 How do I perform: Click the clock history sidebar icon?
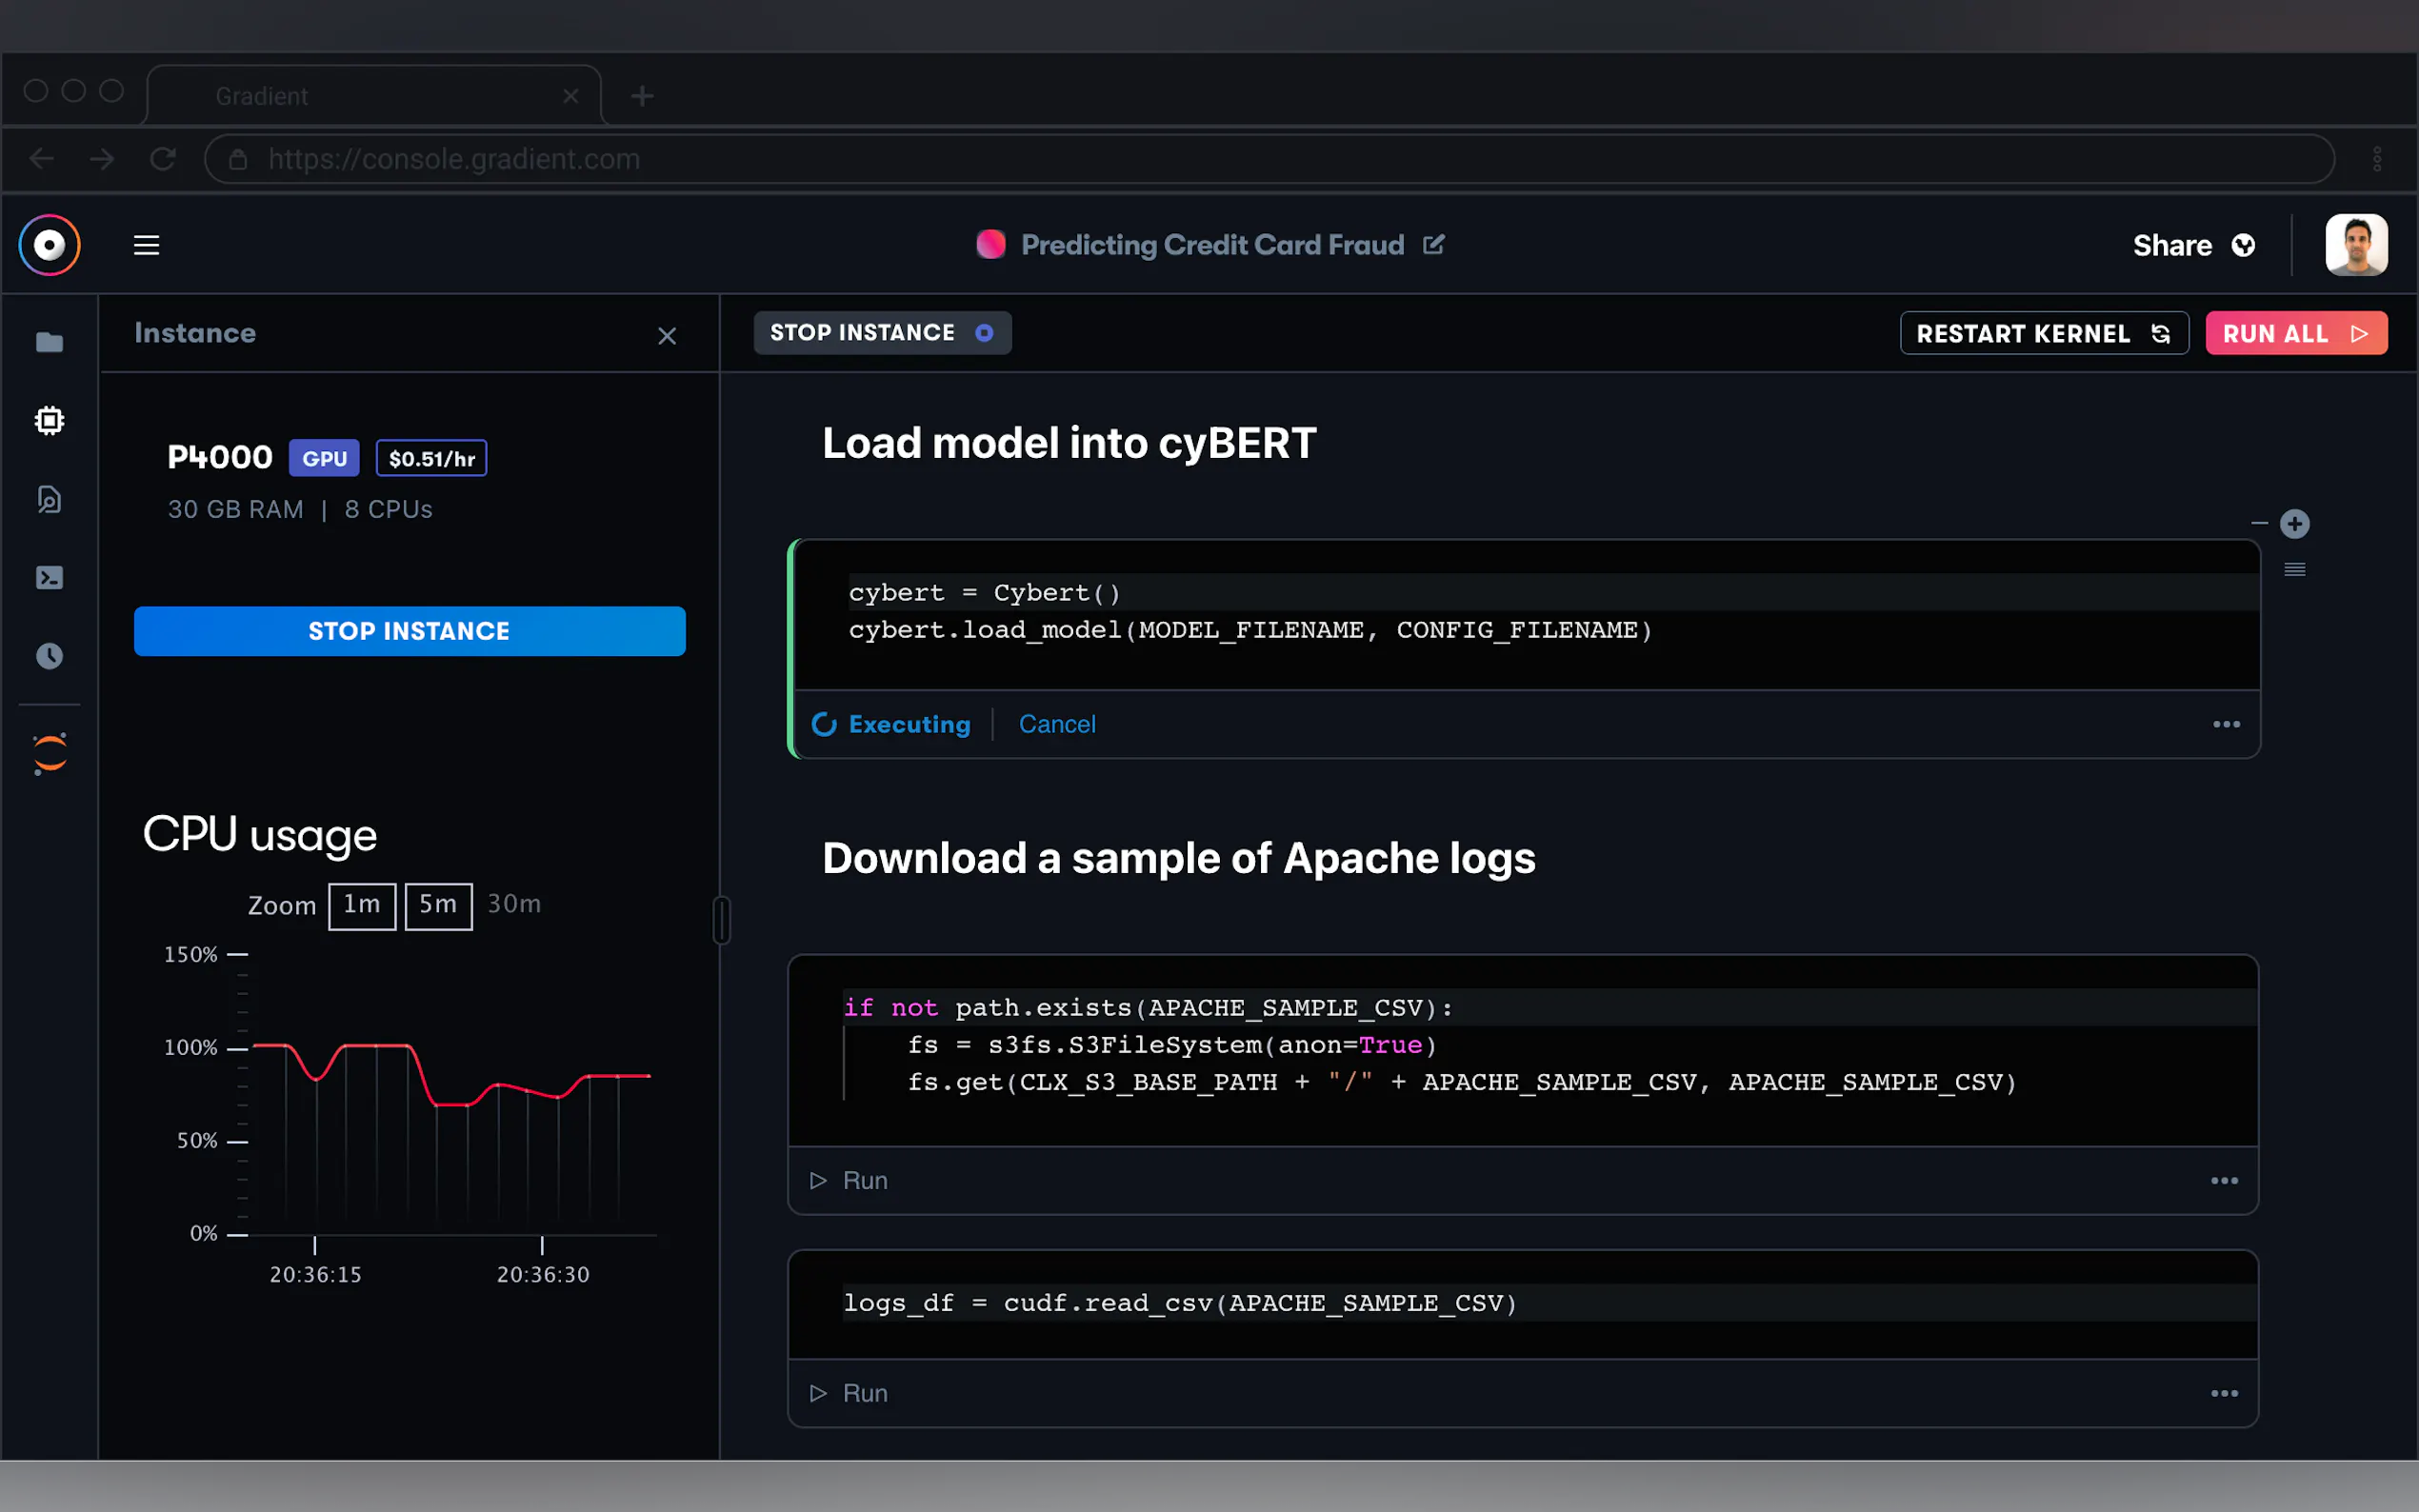click(x=49, y=656)
